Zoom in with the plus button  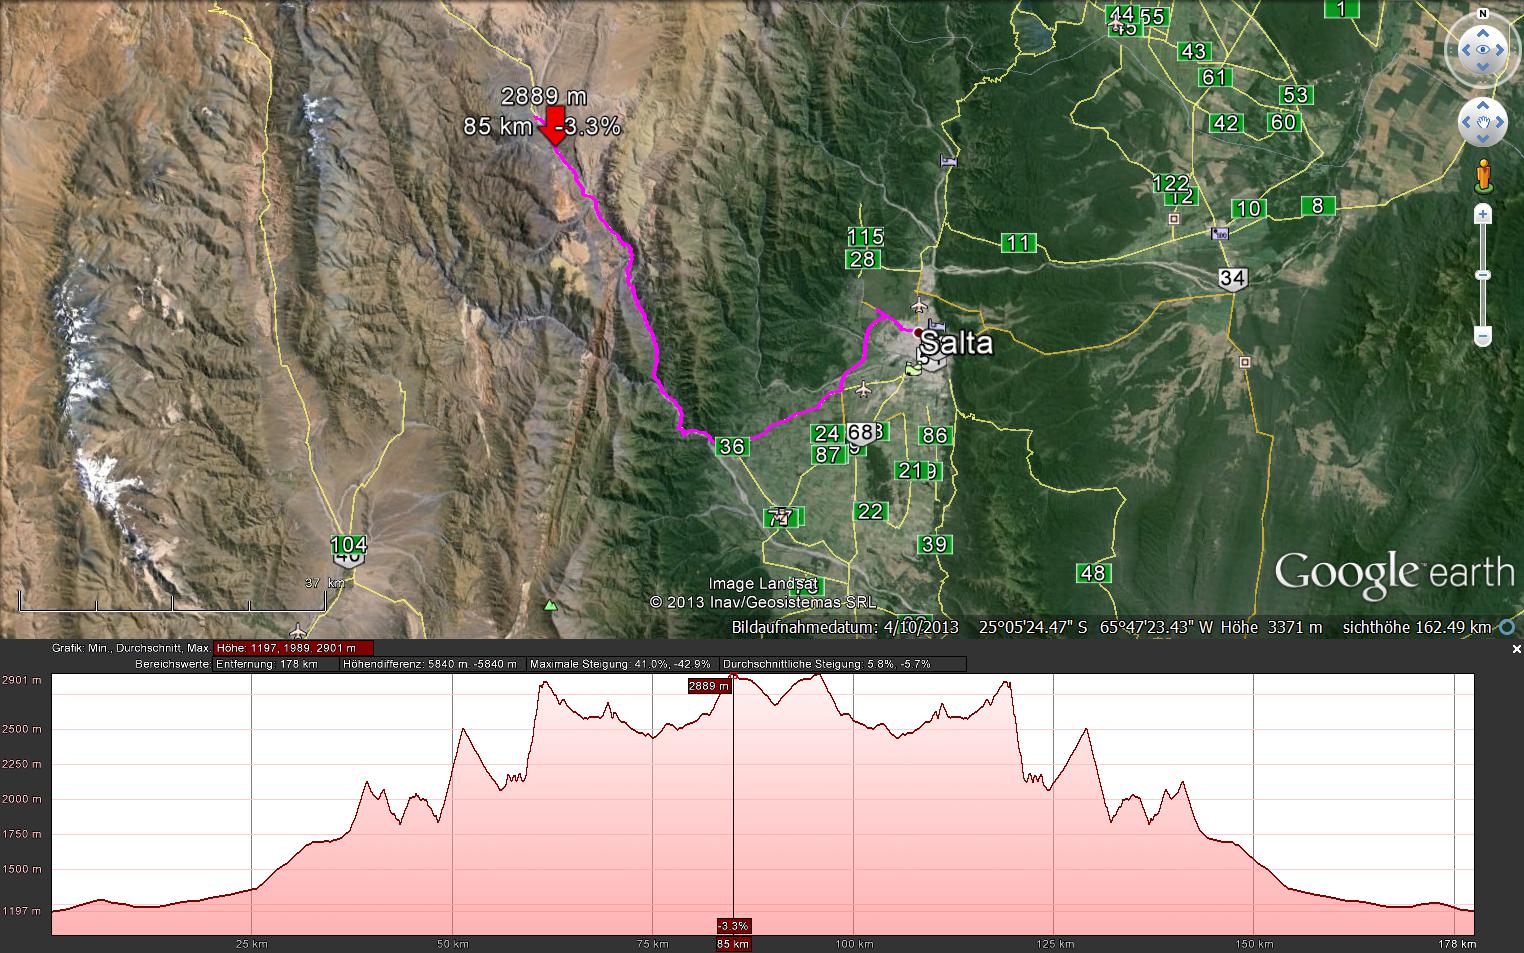click(1483, 214)
